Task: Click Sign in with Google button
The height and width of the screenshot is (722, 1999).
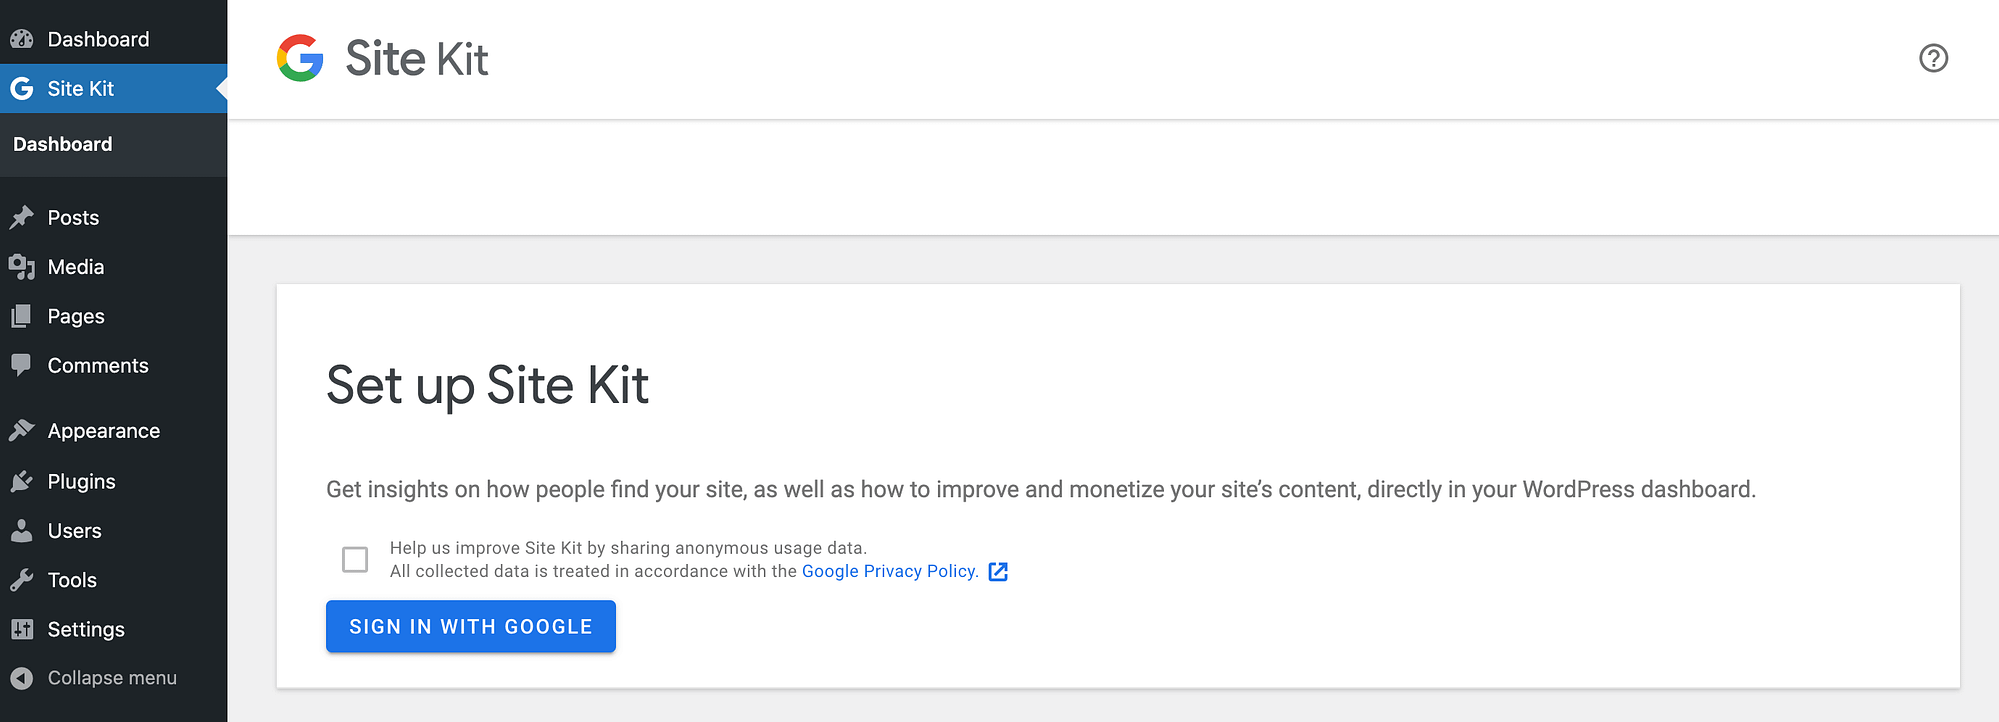Action: coord(471,626)
